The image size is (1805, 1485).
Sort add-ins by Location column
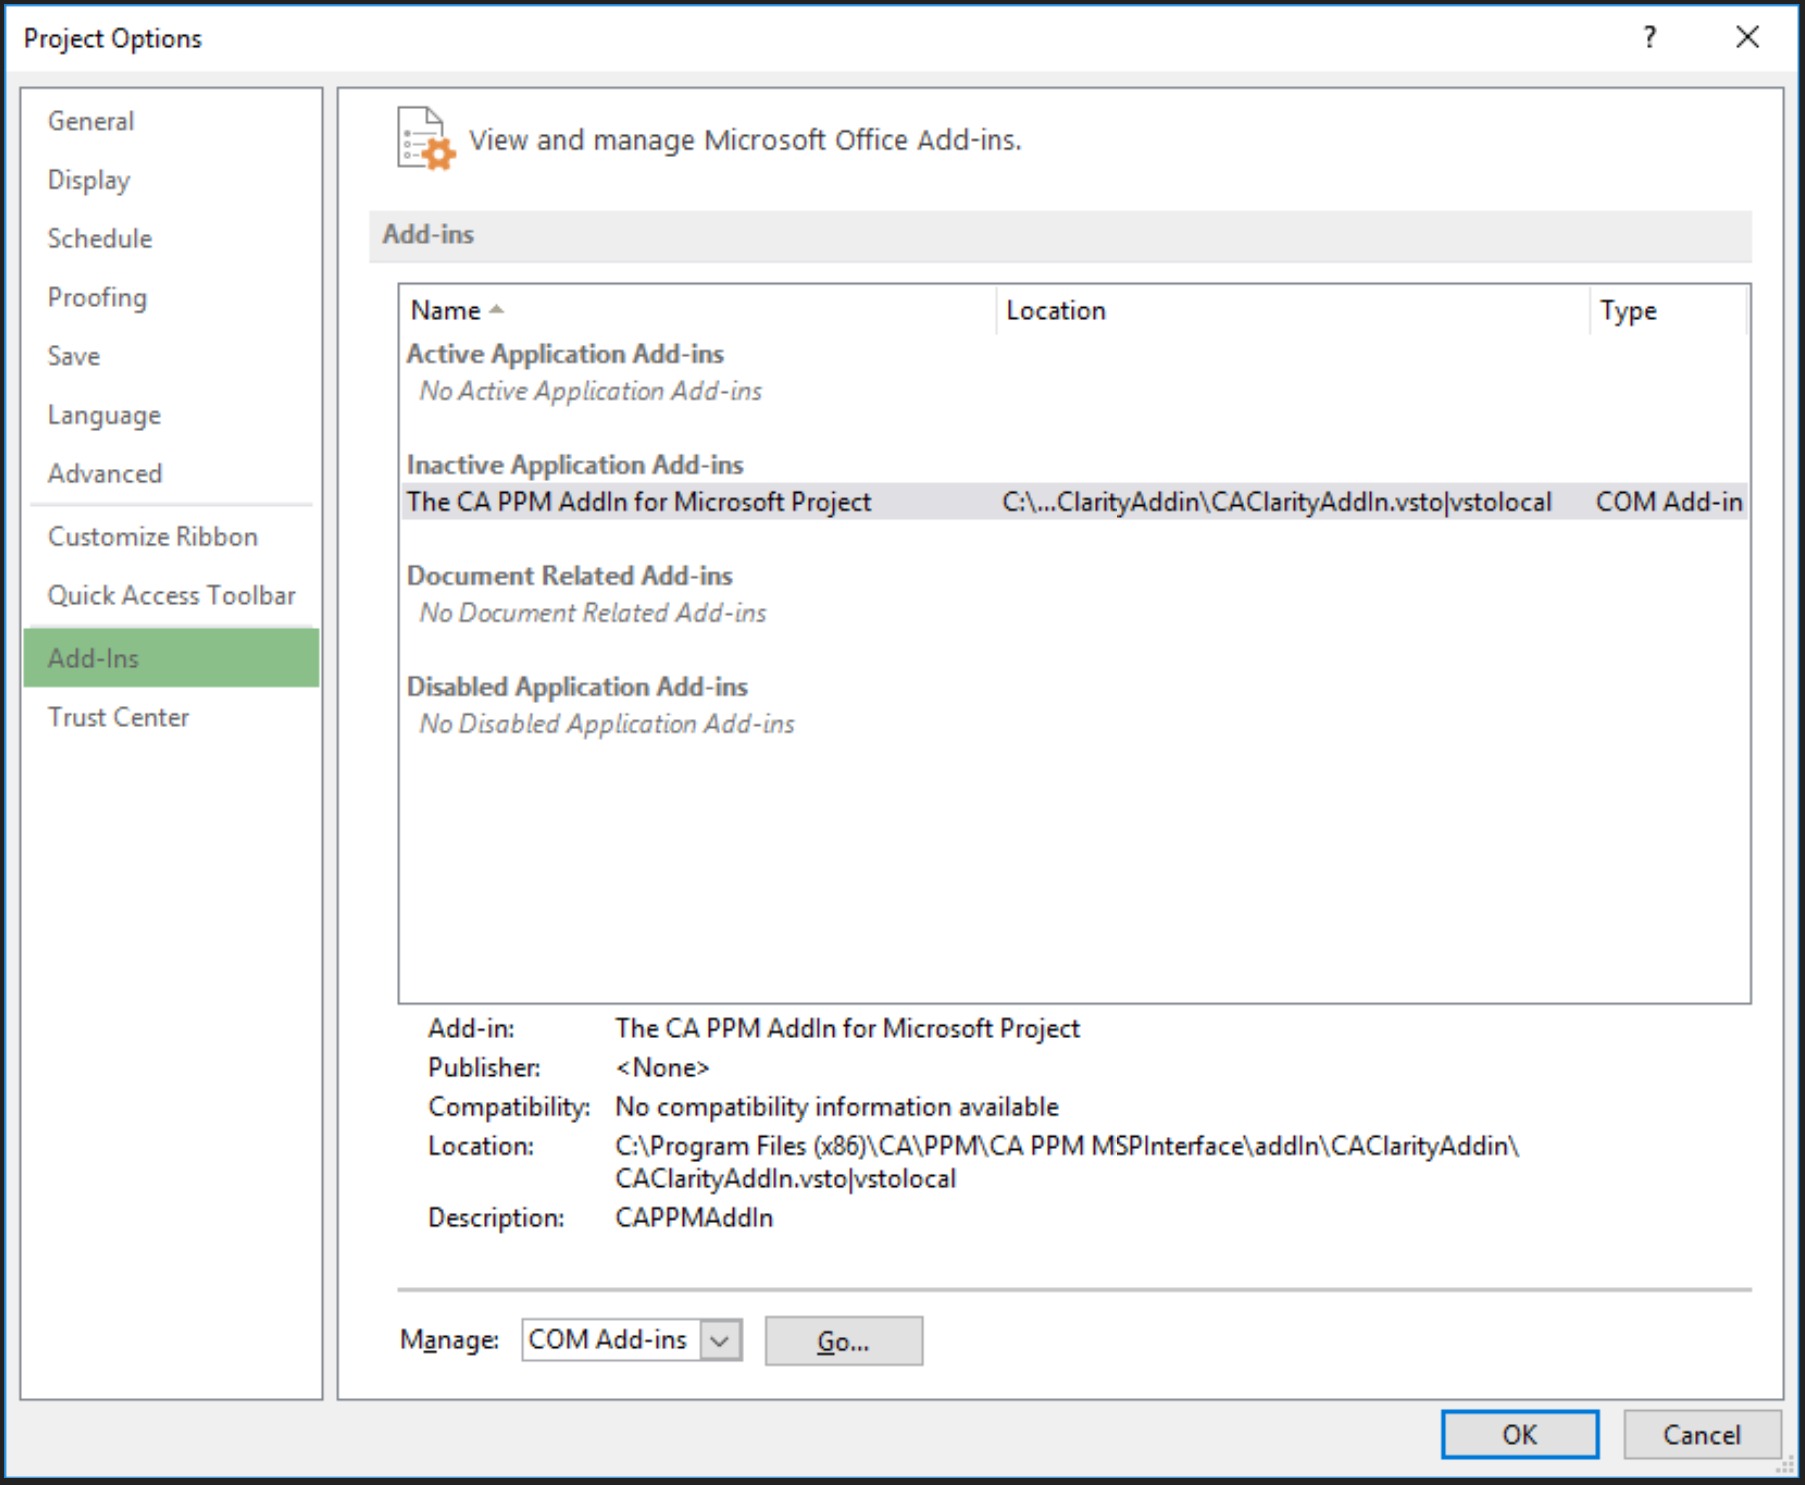1292,311
